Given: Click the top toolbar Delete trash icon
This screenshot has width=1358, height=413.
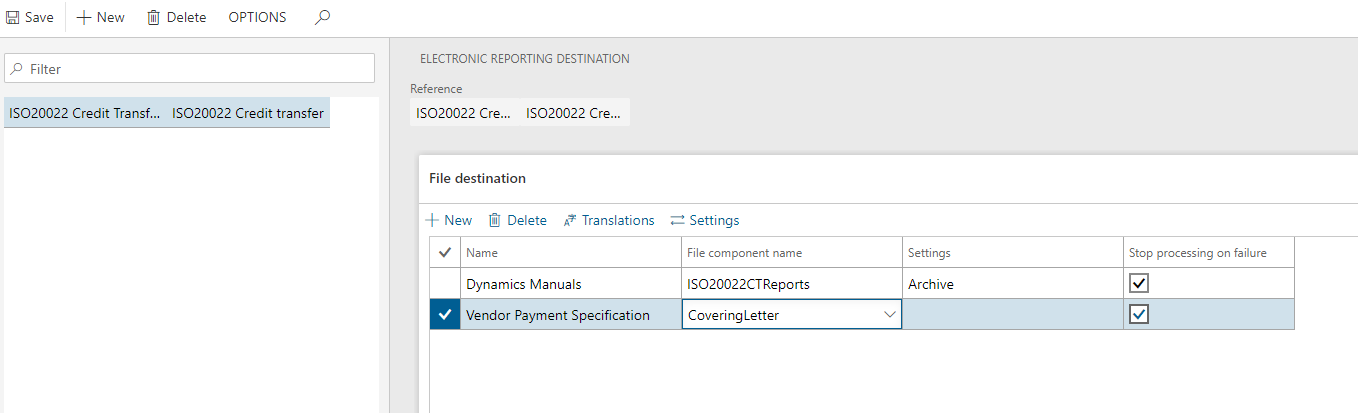Looking at the screenshot, I should 154,18.
